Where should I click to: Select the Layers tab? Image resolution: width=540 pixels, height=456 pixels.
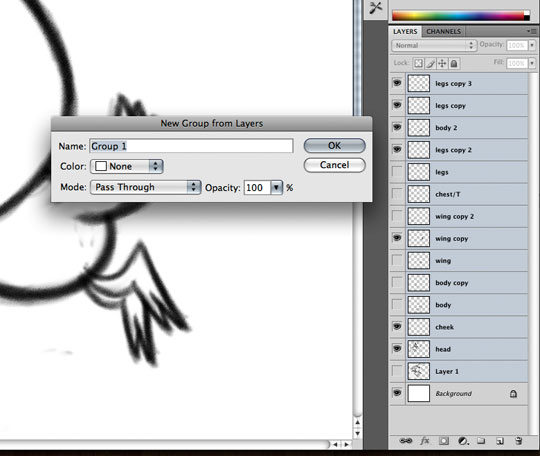point(405,31)
